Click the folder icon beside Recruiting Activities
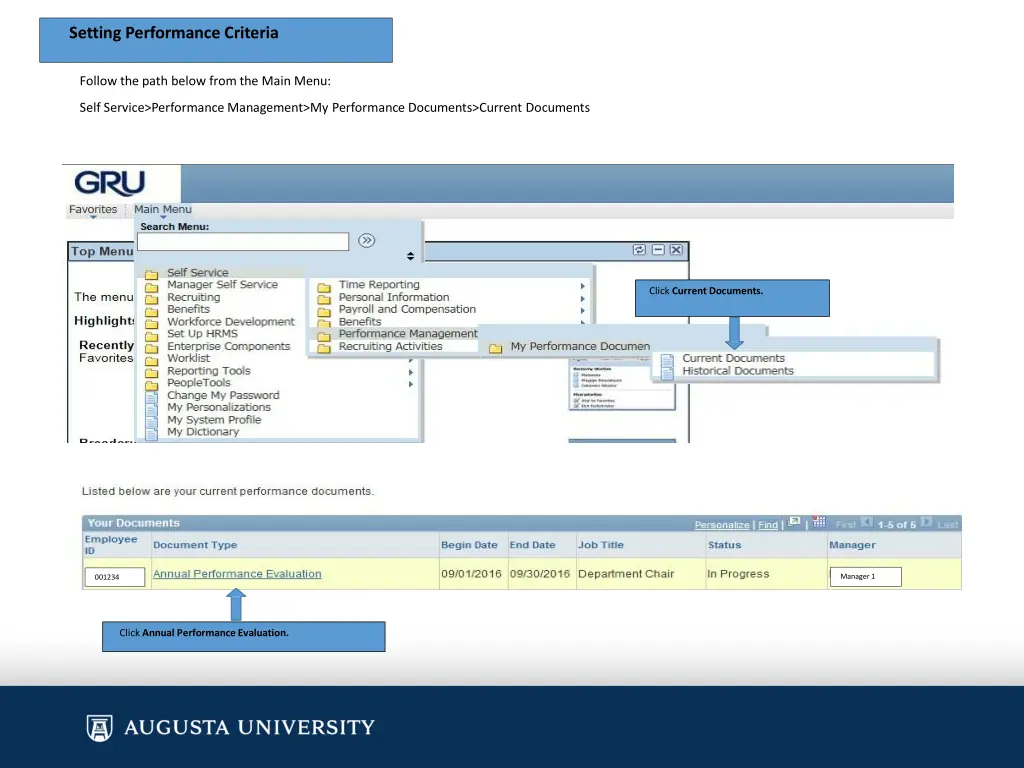Viewport: 1024px width, 768px height. pos(324,348)
